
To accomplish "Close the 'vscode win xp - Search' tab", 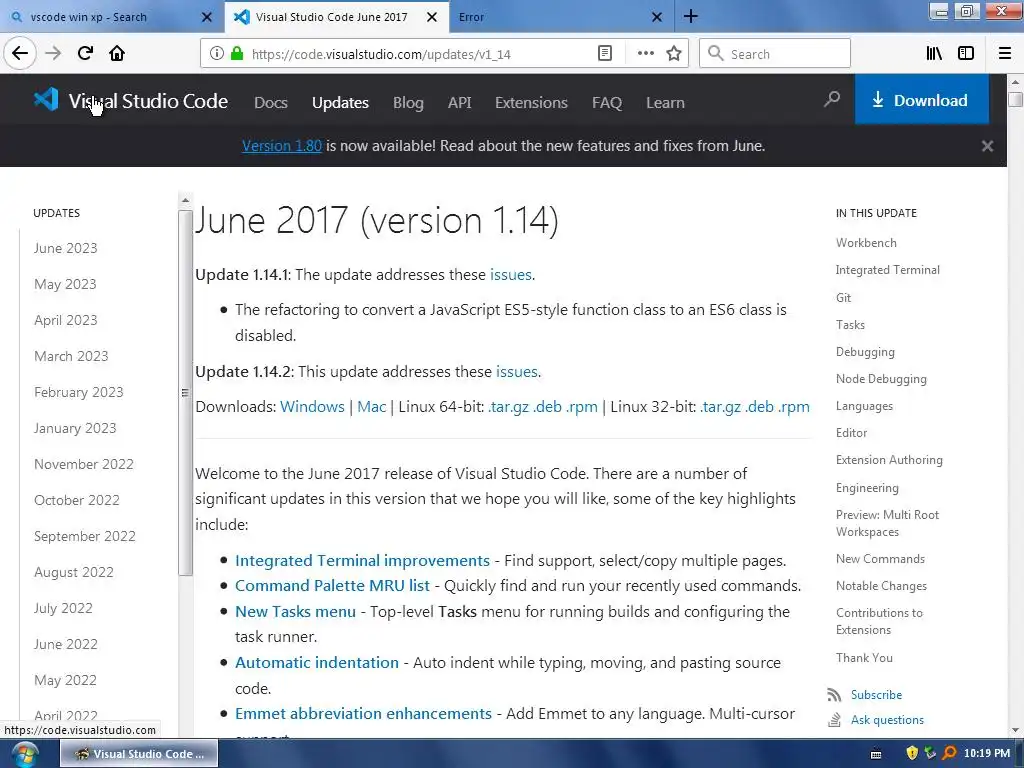I will point(206,17).
